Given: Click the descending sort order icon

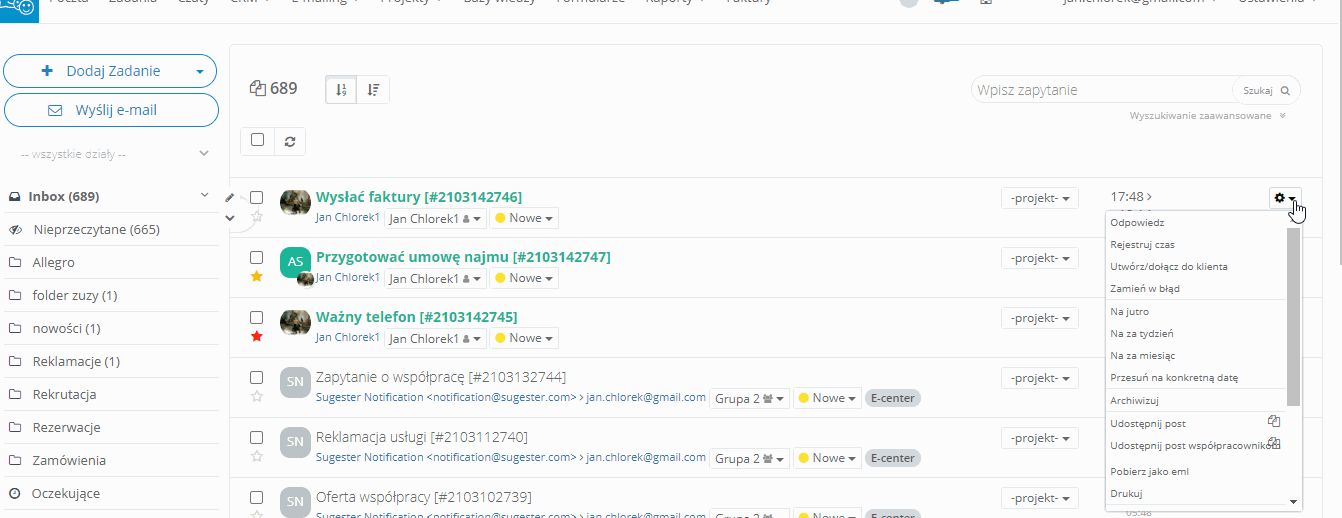Looking at the screenshot, I should coord(373,90).
